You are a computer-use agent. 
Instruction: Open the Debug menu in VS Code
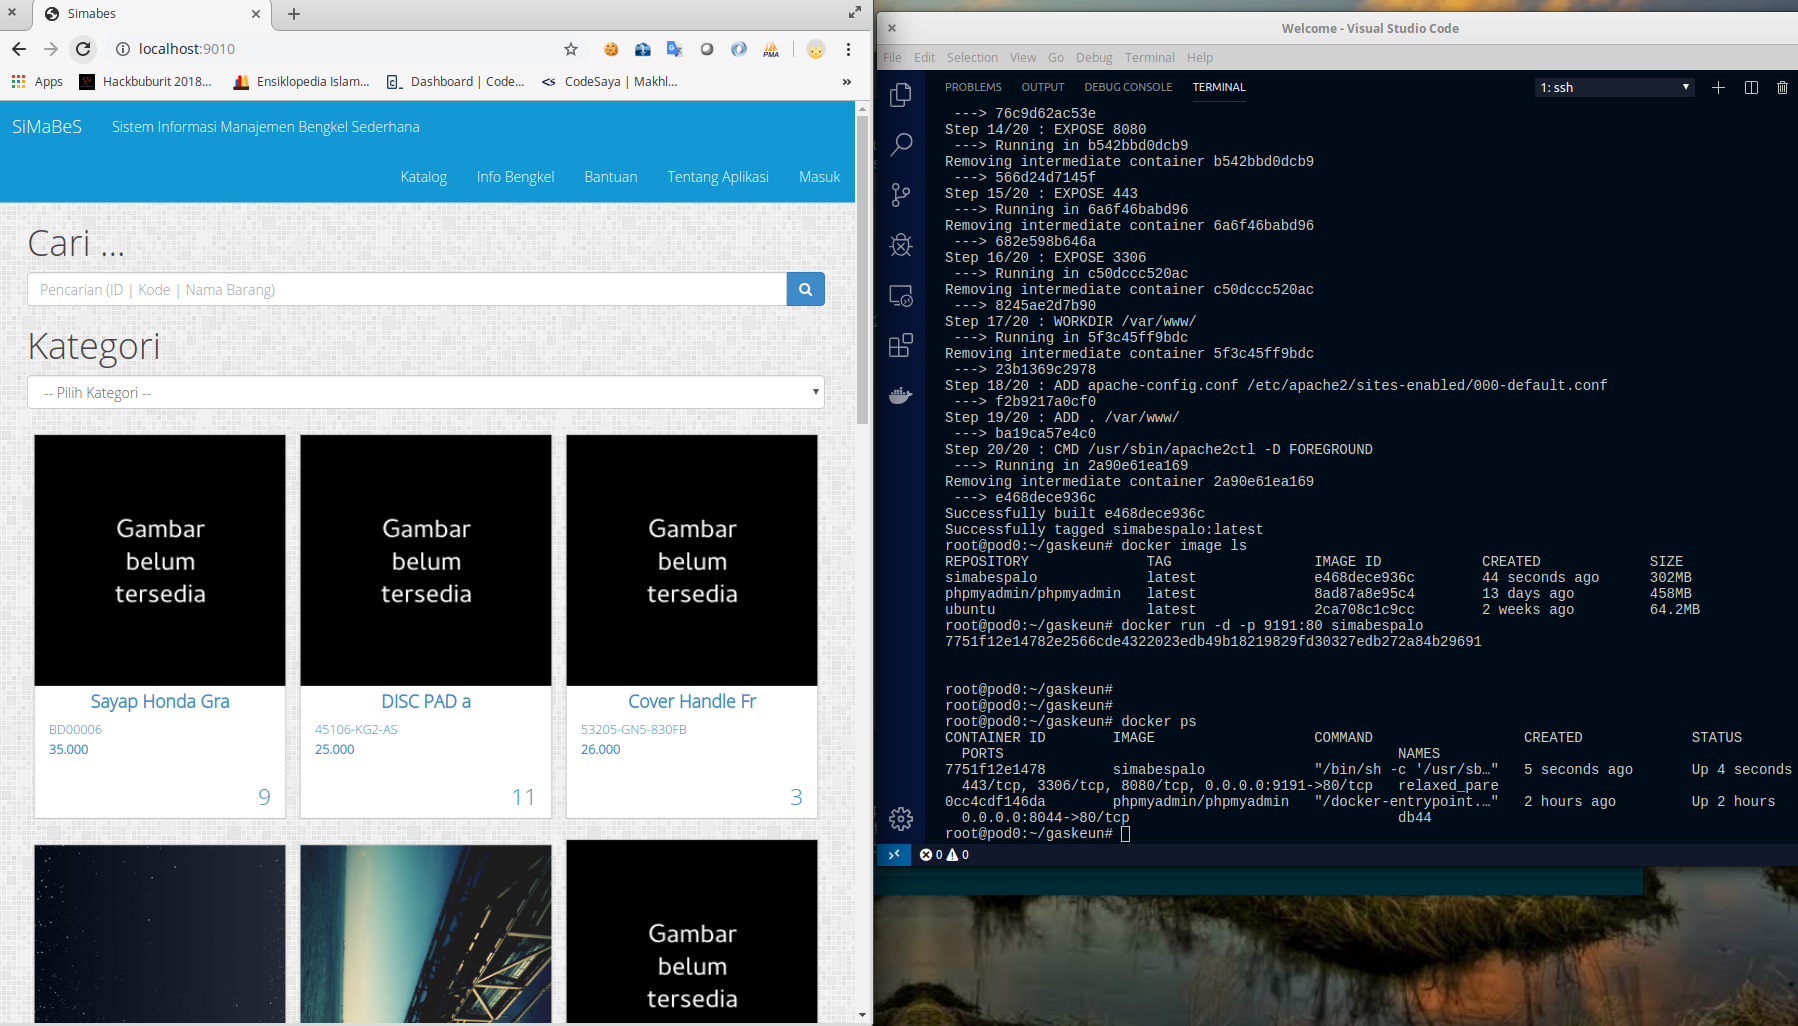click(1094, 58)
